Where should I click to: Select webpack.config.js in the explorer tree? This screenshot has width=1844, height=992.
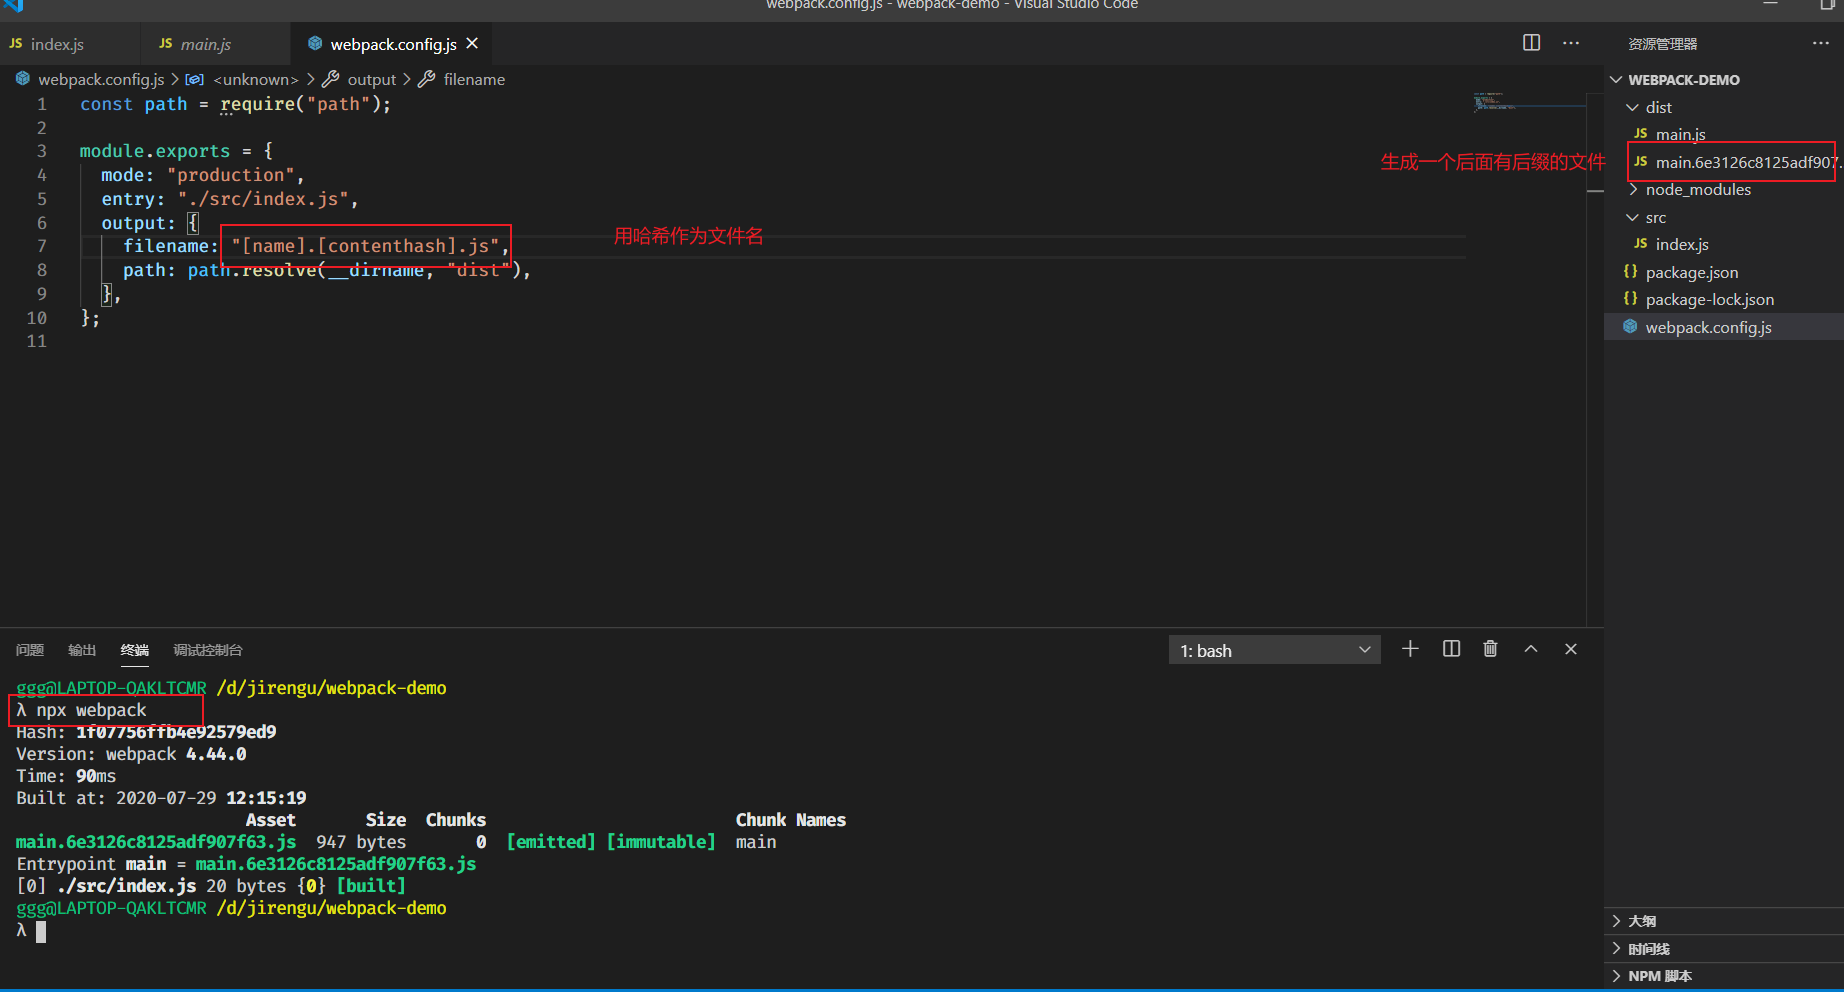1724,327
